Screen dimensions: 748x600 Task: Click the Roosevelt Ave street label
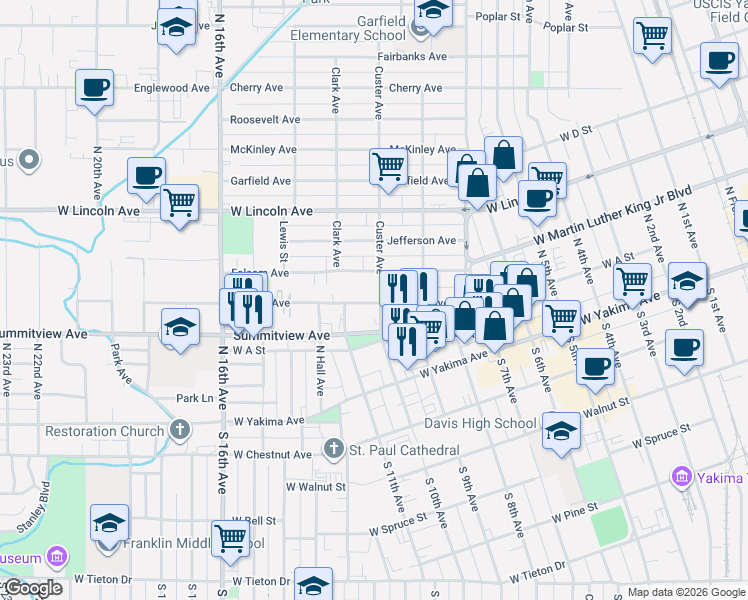[265, 119]
